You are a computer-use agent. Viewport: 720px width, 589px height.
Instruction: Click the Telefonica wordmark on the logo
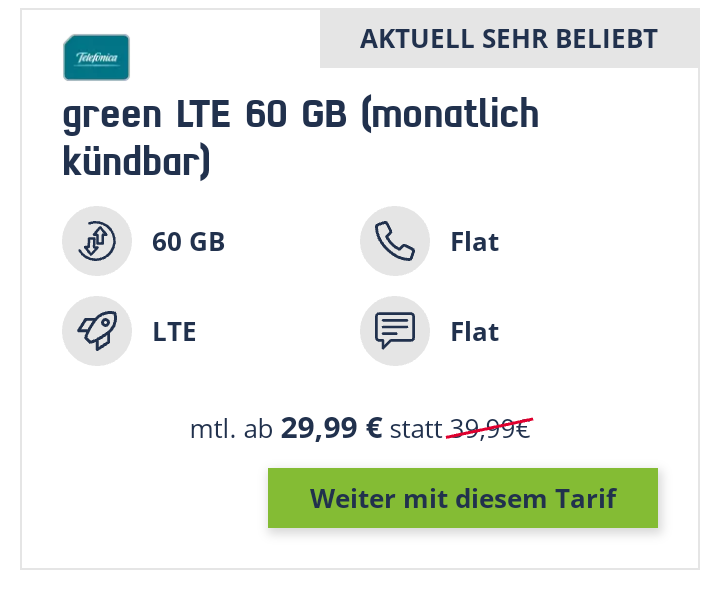[x=96, y=57]
